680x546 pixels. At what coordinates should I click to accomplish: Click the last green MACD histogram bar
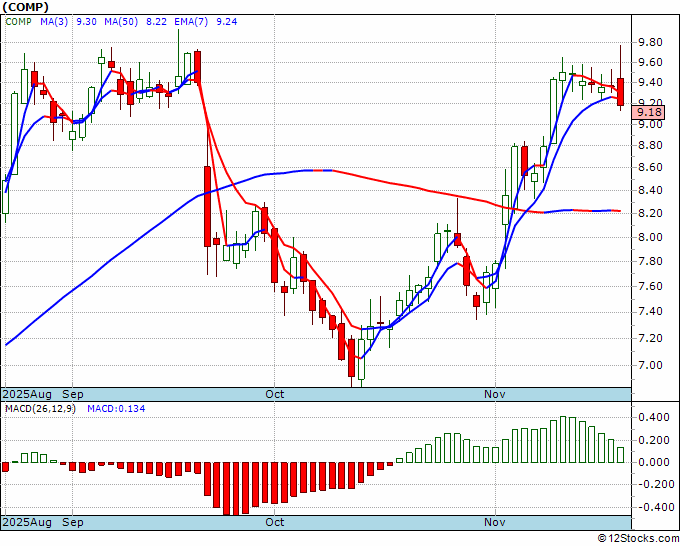pos(621,455)
